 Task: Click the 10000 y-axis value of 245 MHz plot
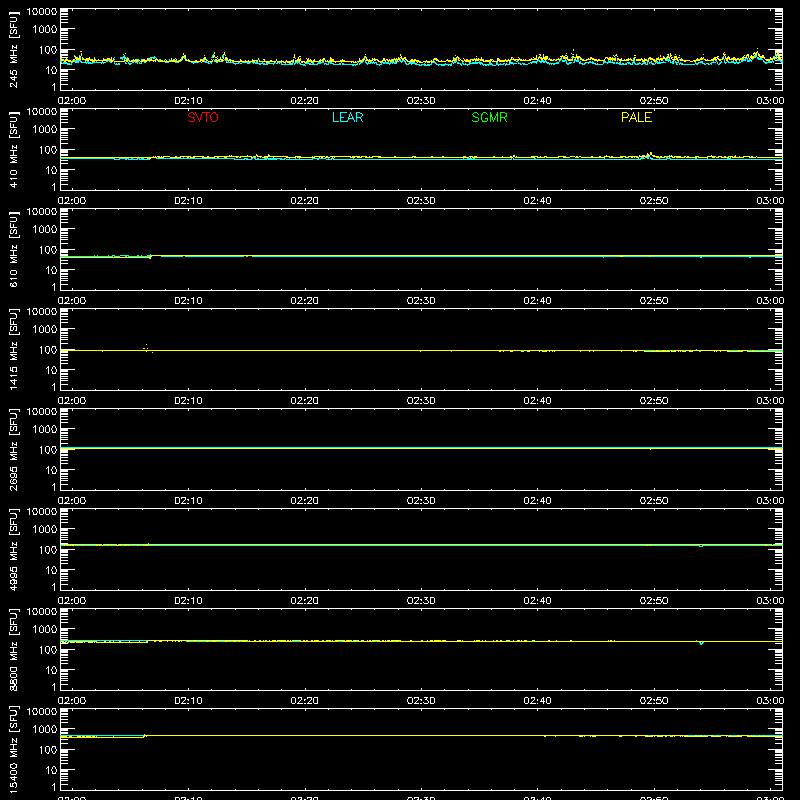tap(42, 12)
